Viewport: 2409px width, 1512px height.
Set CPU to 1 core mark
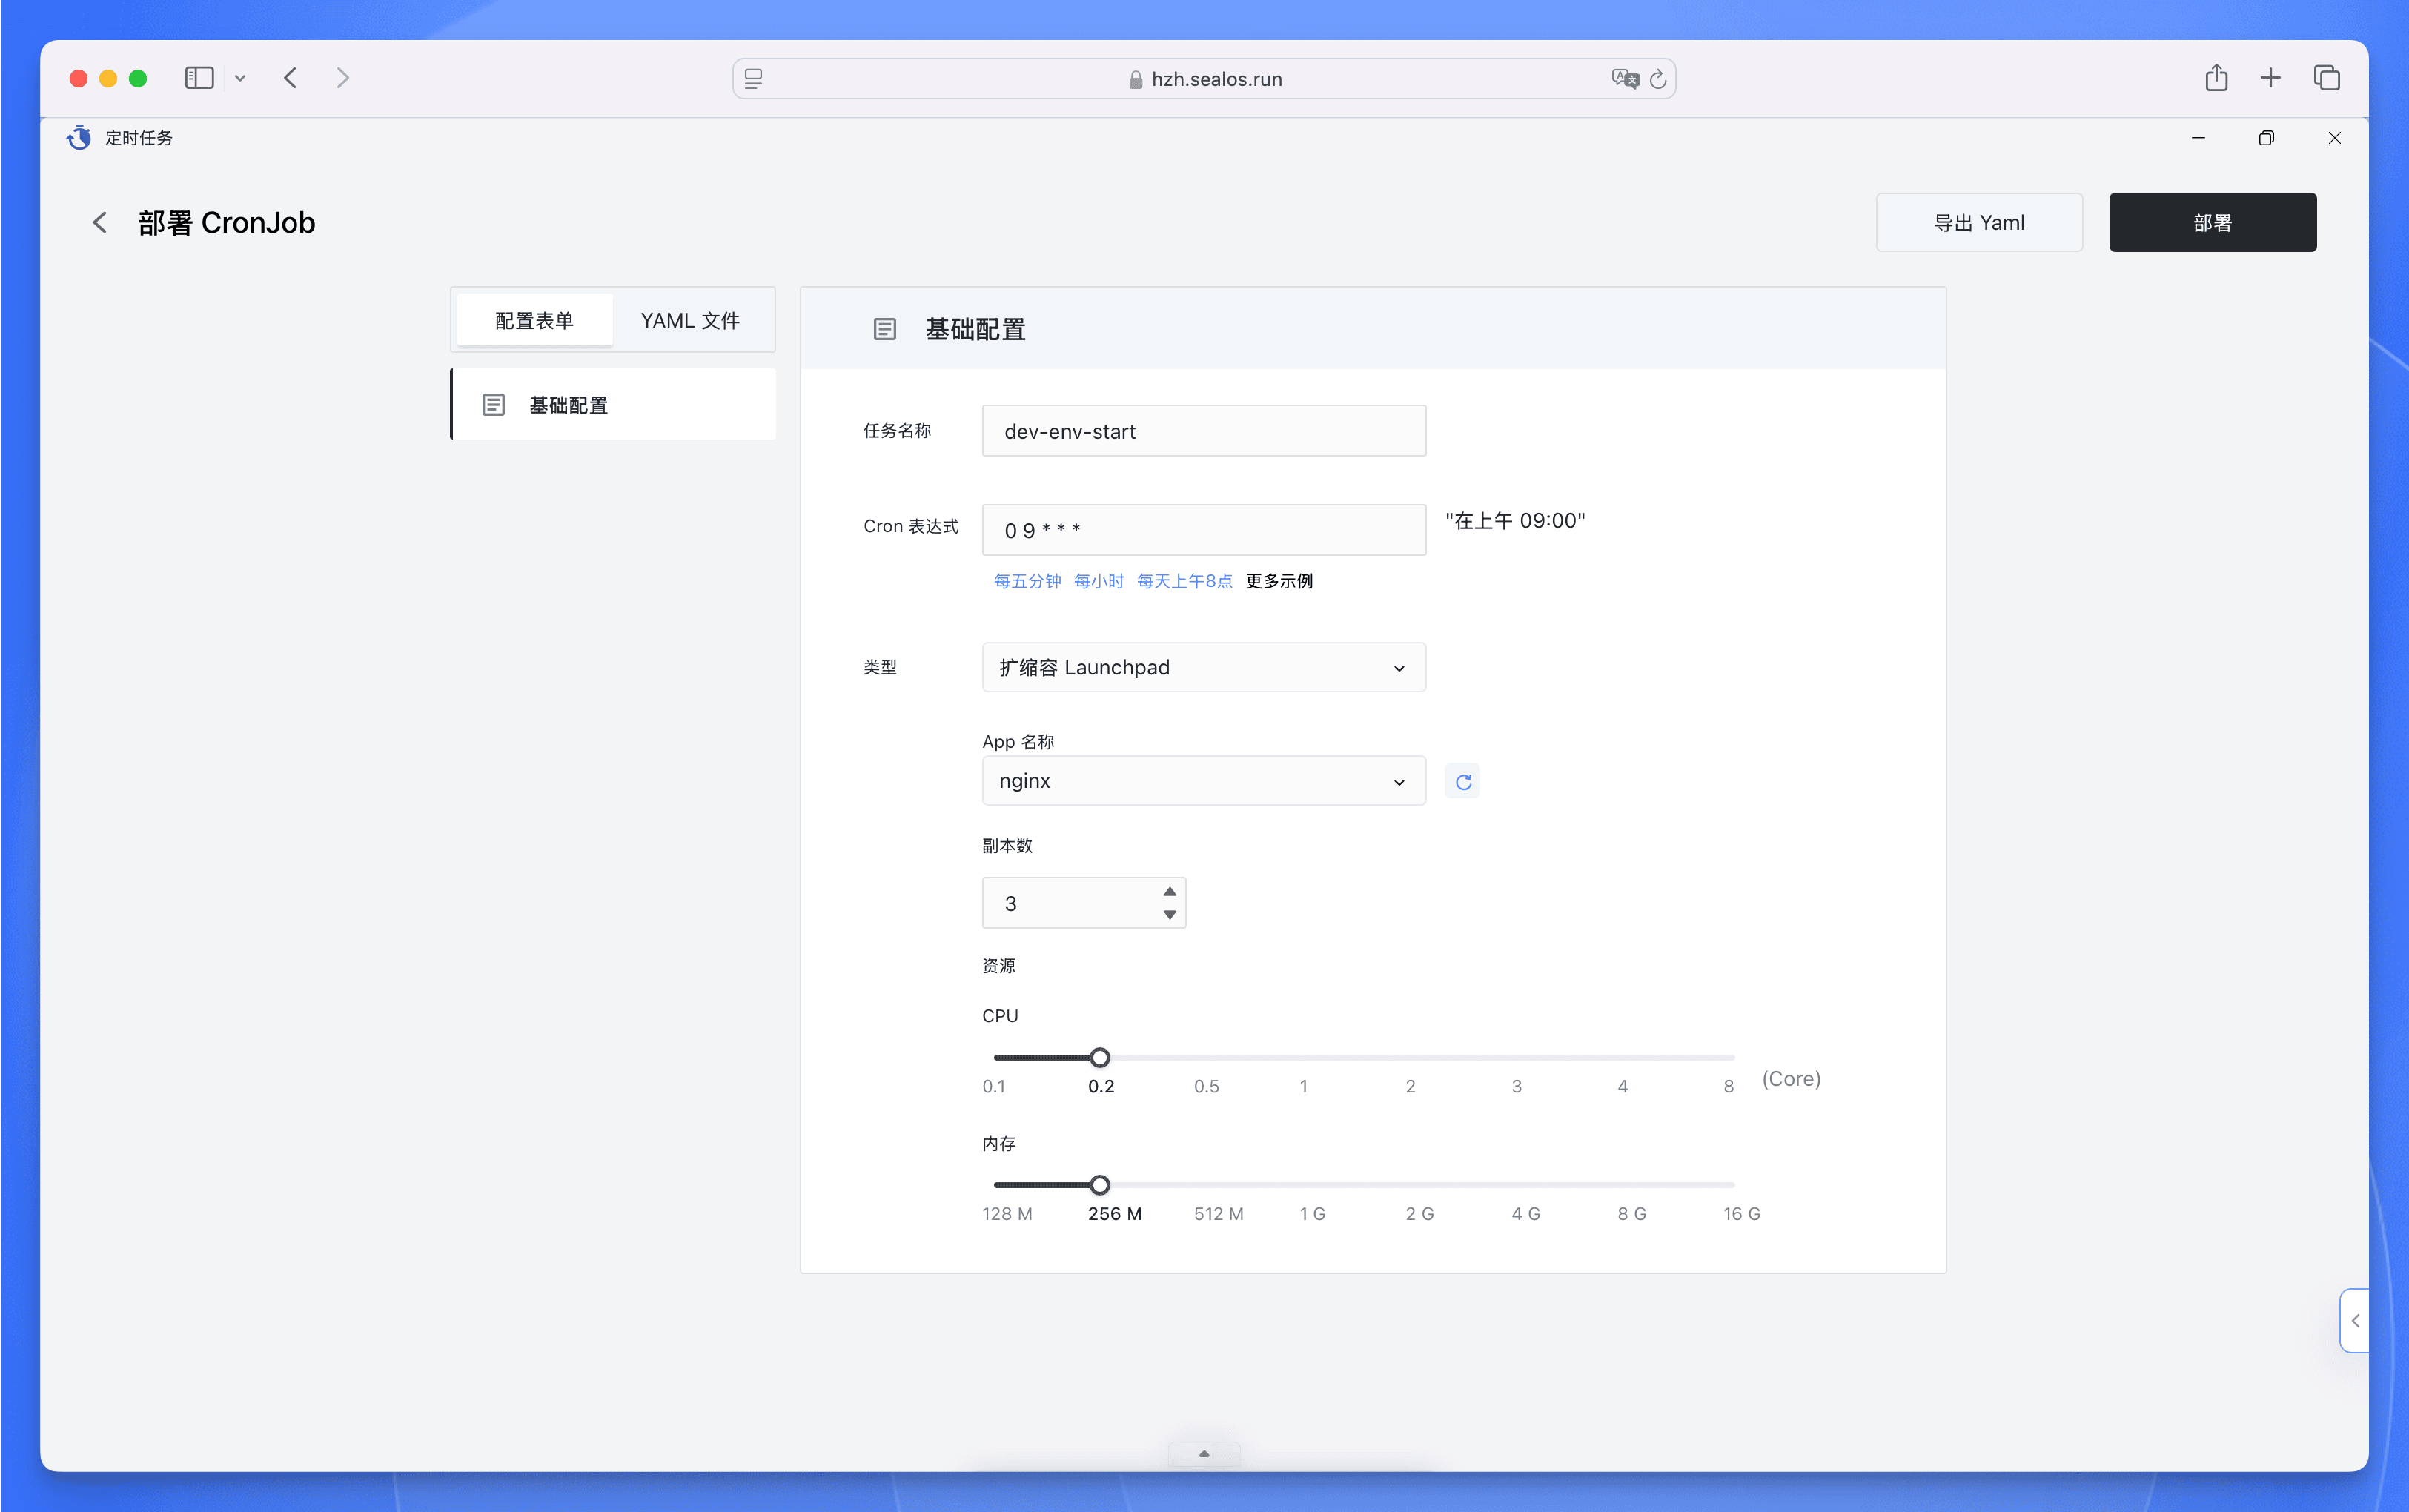1304,1086
